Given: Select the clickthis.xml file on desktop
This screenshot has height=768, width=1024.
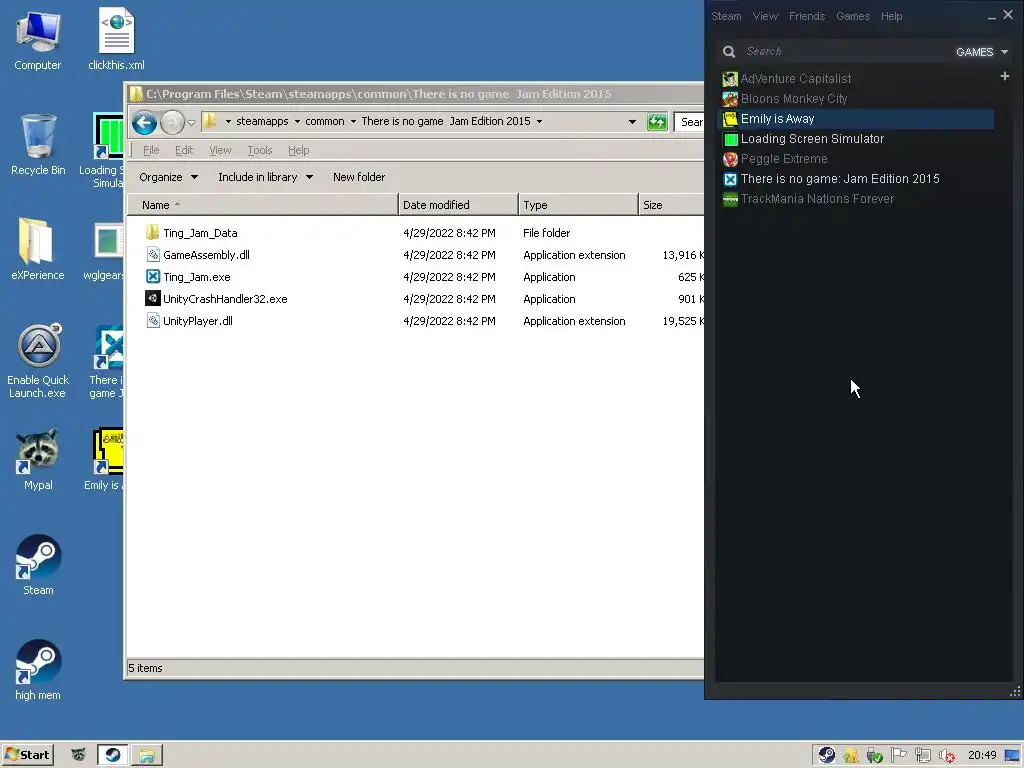Looking at the screenshot, I should click(116, 39).
